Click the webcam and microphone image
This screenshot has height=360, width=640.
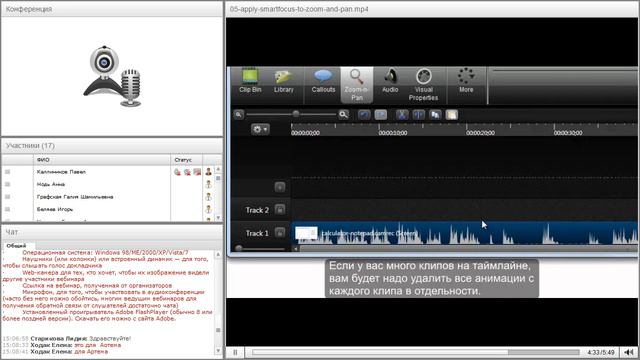113,76
